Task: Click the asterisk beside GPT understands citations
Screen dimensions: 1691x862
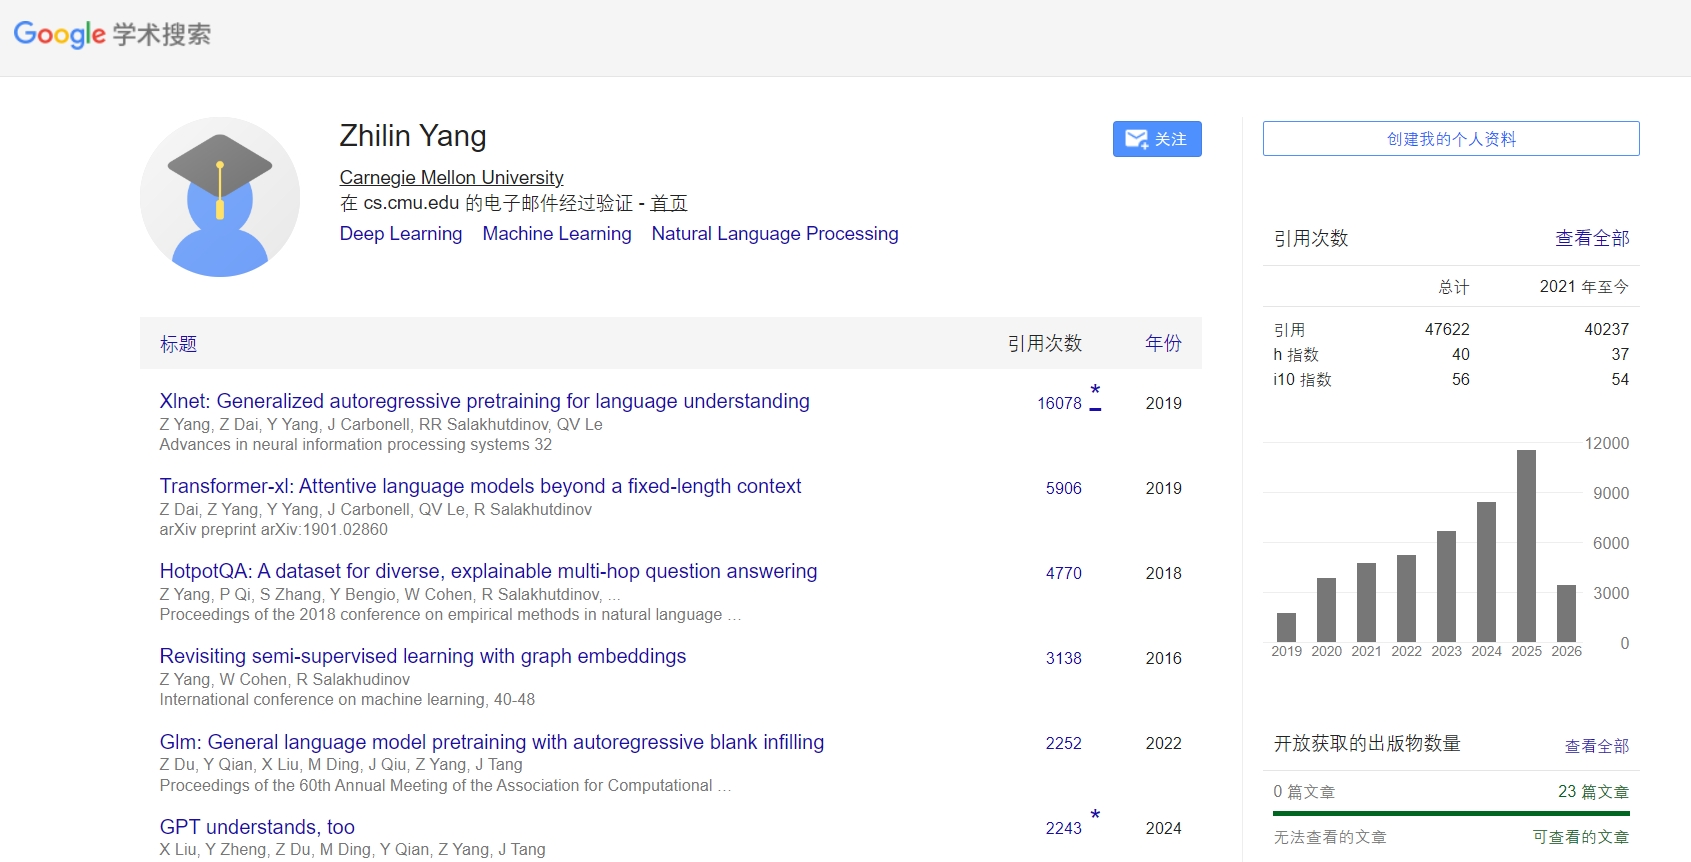Action: click(x=1095, y=816)
